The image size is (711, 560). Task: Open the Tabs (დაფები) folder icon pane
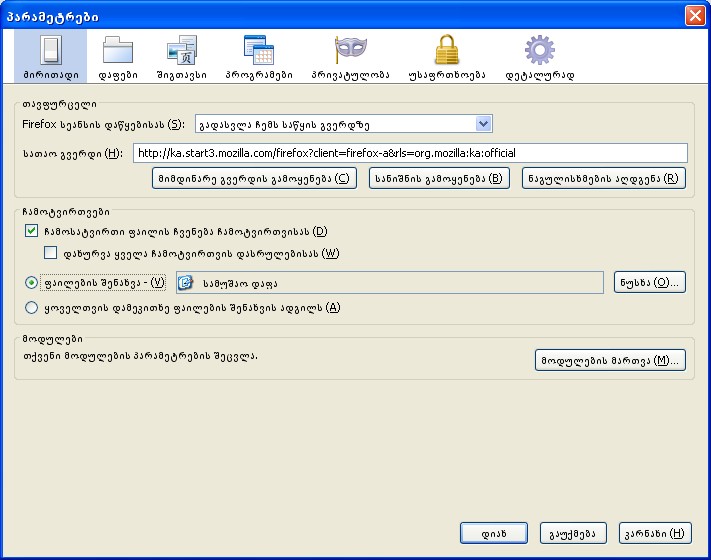[117, 56]
